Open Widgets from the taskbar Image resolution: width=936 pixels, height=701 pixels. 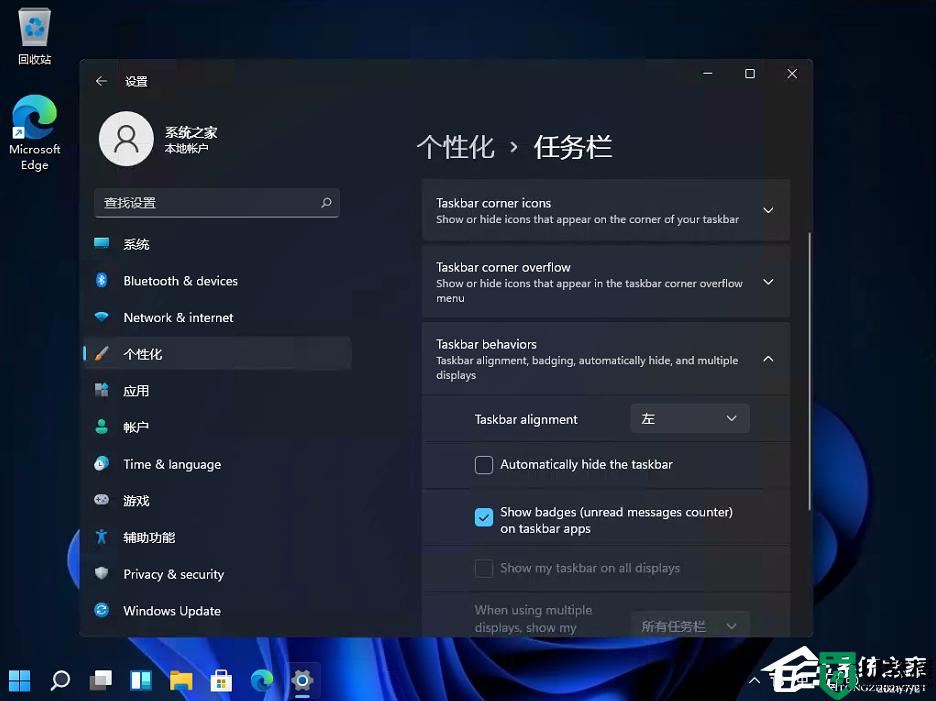point(141,681)
